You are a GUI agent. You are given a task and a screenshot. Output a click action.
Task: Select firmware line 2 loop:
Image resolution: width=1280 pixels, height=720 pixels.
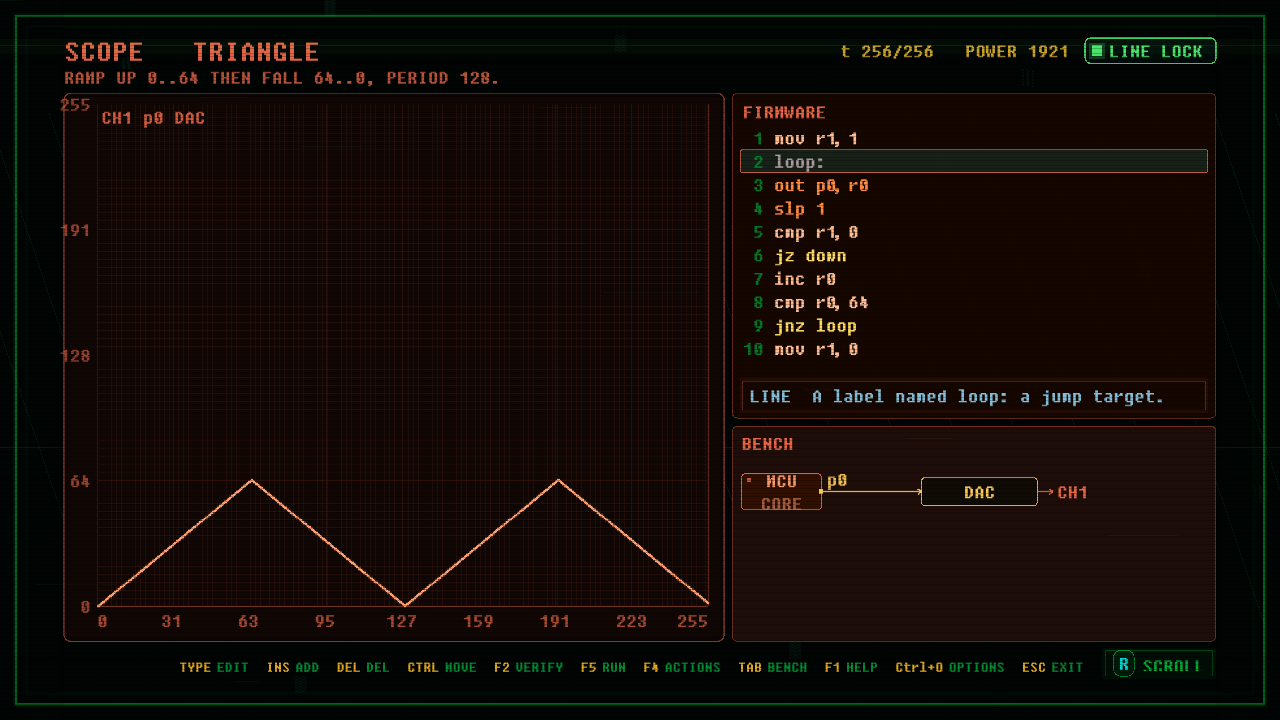pos(974,162)
